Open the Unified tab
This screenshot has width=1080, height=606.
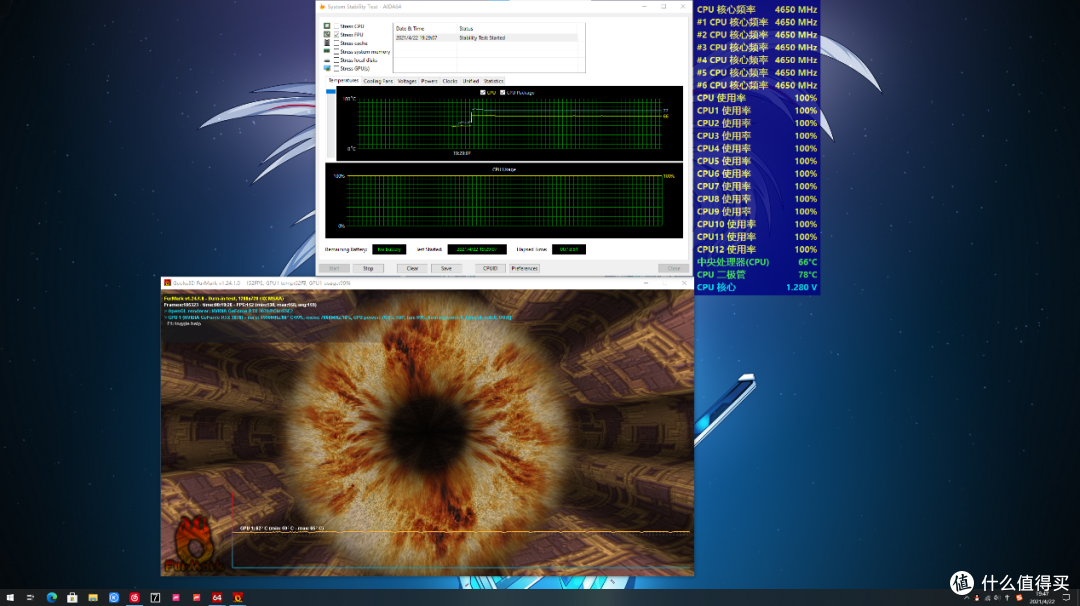470,81
